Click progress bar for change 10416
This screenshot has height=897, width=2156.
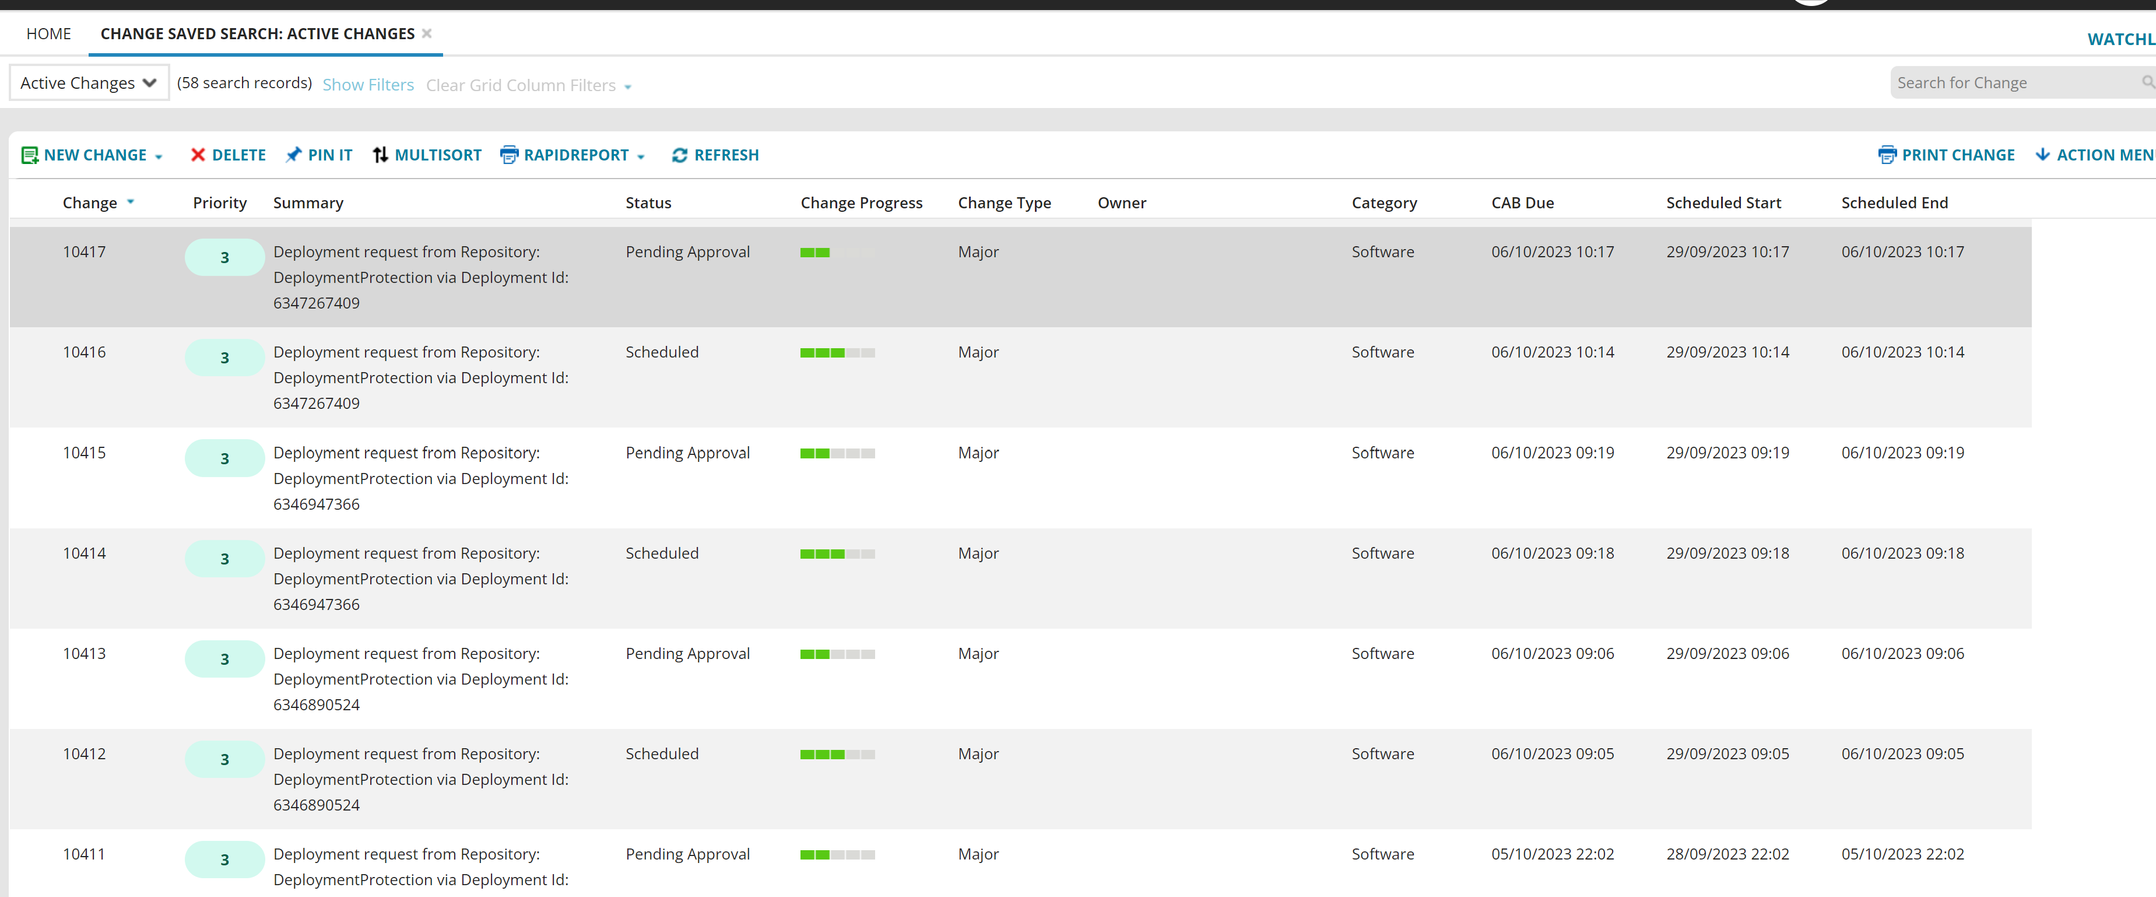(x=837, y=353)
